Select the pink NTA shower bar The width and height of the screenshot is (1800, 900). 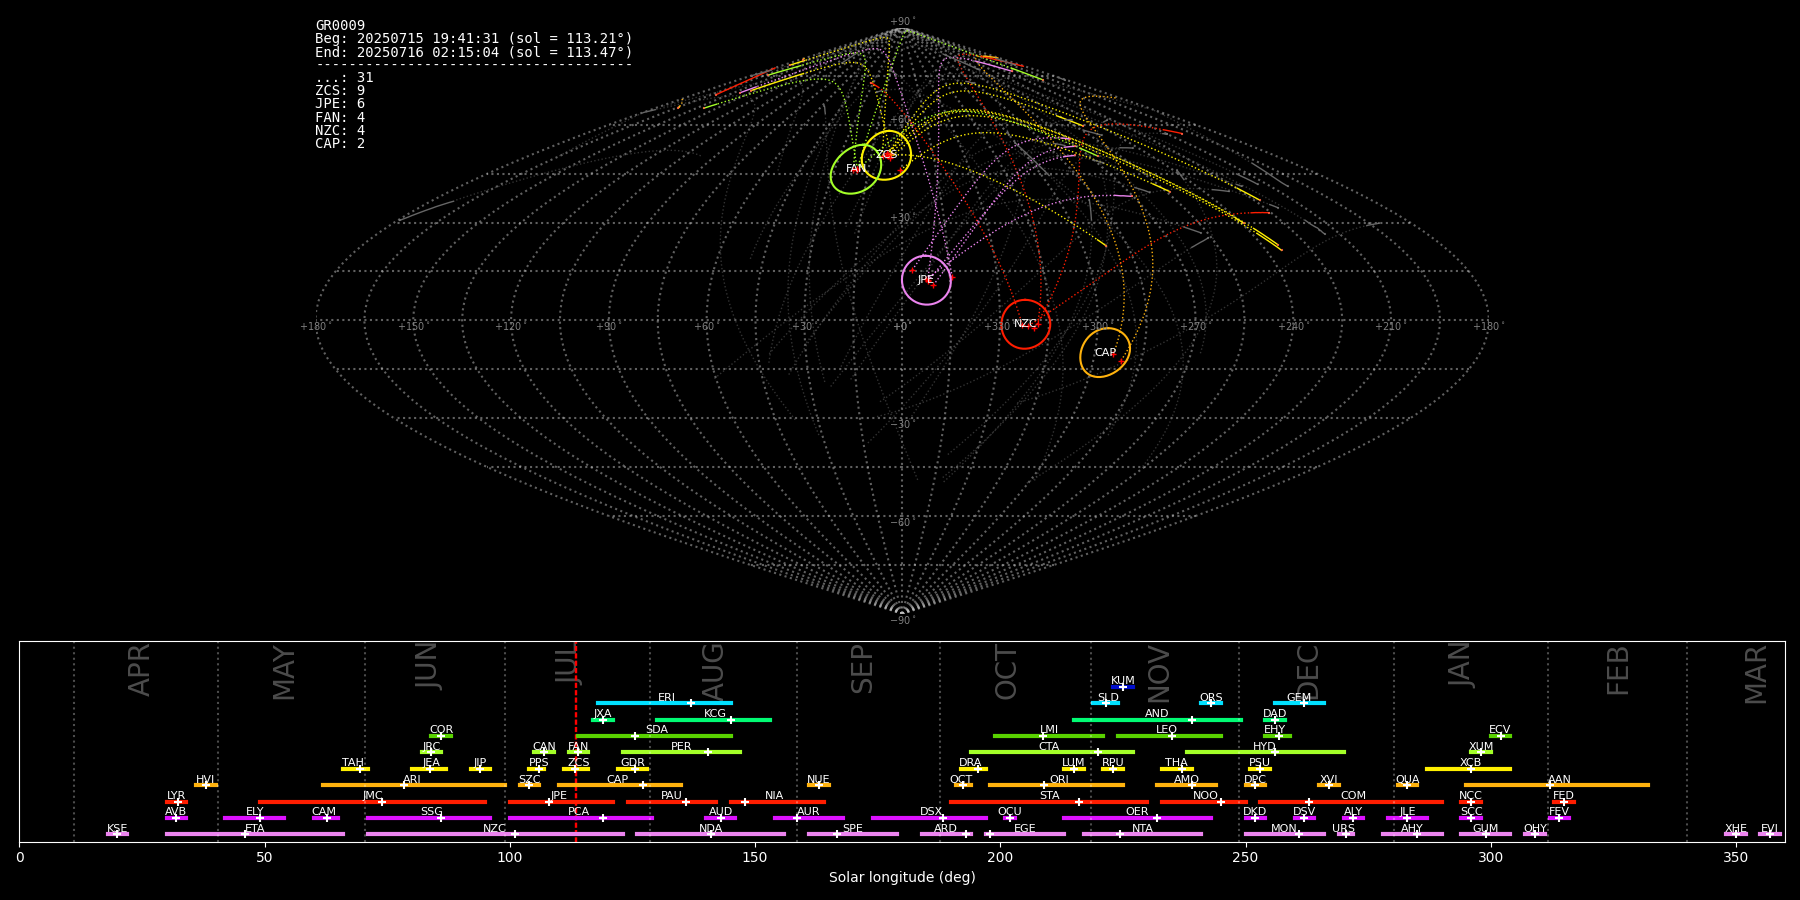[x=1142, y=834]
